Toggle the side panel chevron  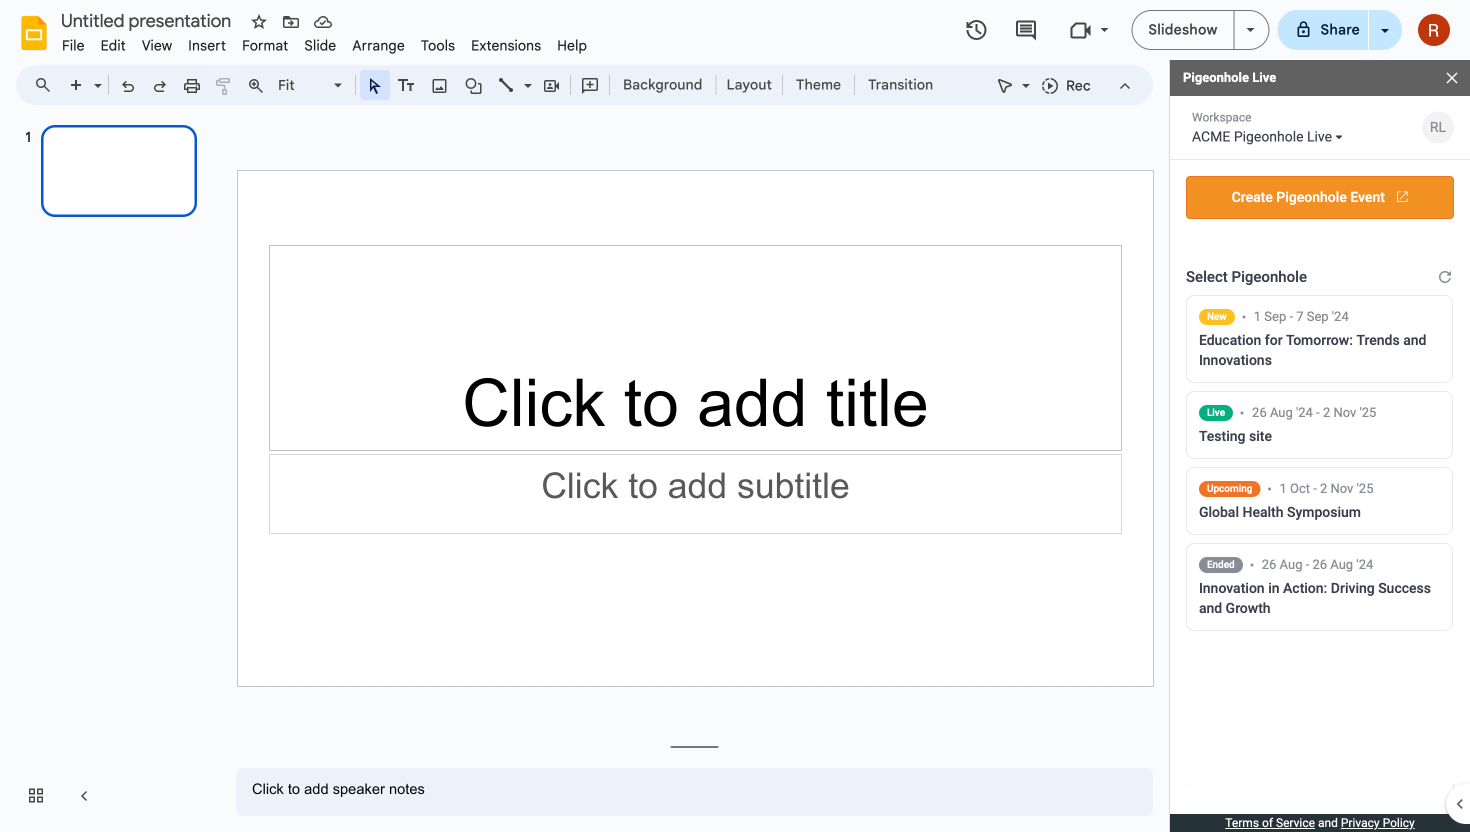(x=1459, y=803)
